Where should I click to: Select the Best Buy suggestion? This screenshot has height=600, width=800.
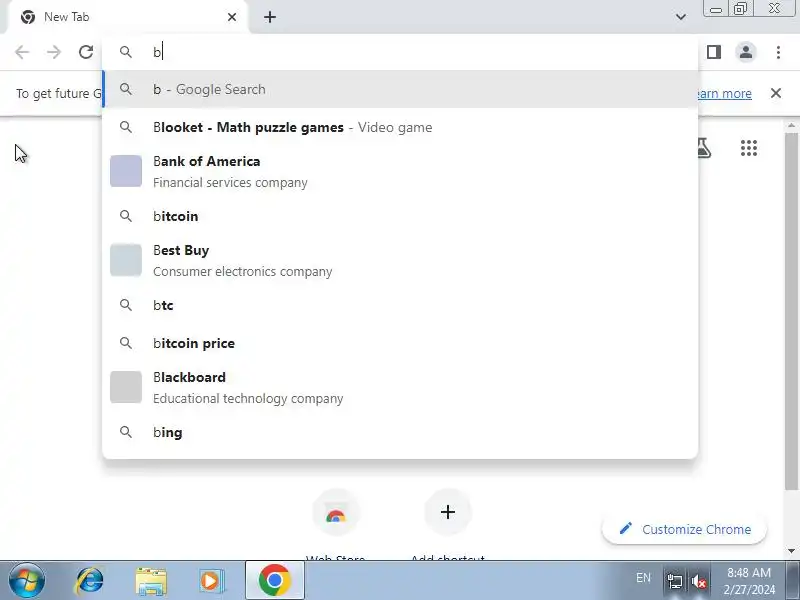[401, 260]
